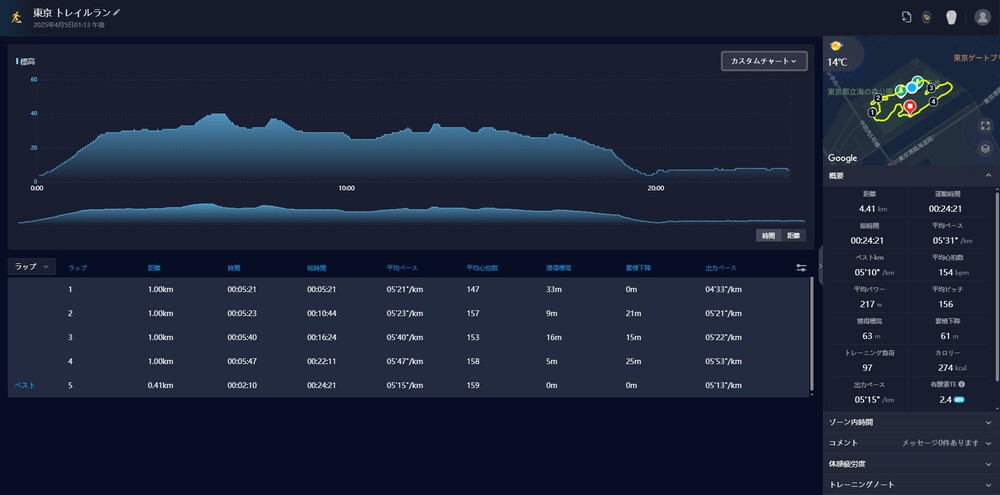The width and height of the screenshot is (1000, 495).
Task: Open the カスタムチャート dropdown
Action: (x=764, y=61)
